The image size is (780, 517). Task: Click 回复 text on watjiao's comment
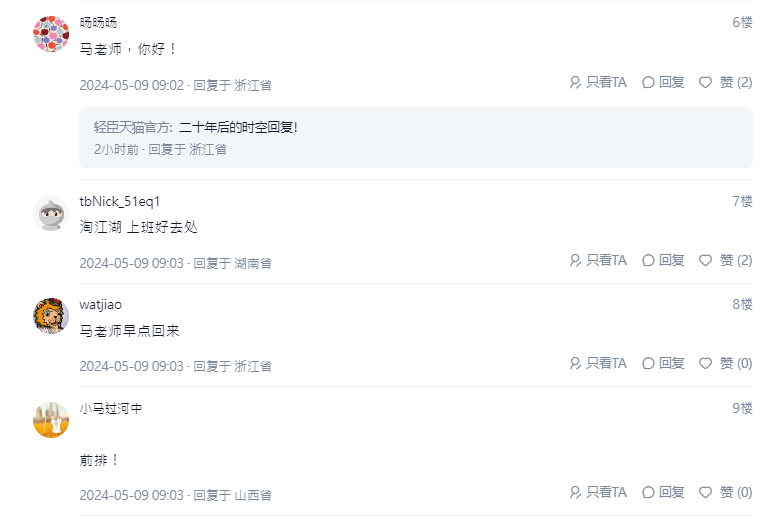pos(672,363)
